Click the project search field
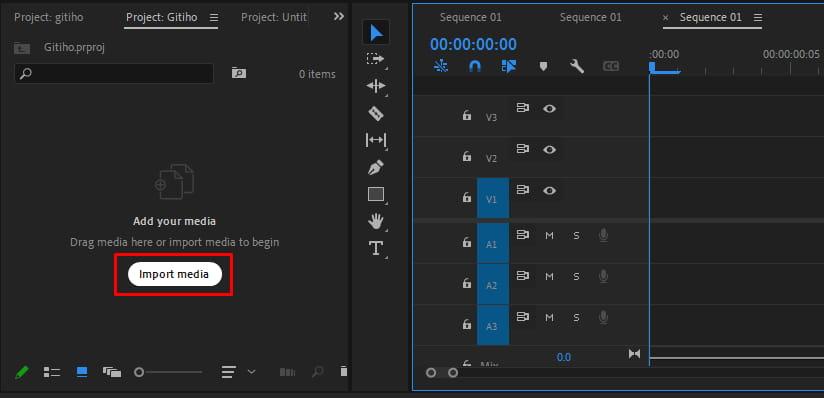 [x=114, y=74]
